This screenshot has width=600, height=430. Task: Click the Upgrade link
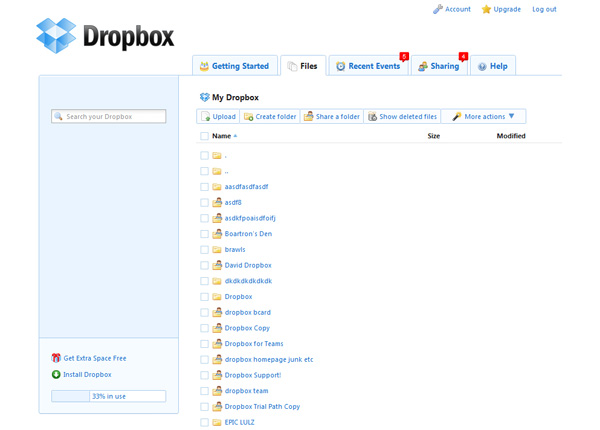tap(507, 9)
